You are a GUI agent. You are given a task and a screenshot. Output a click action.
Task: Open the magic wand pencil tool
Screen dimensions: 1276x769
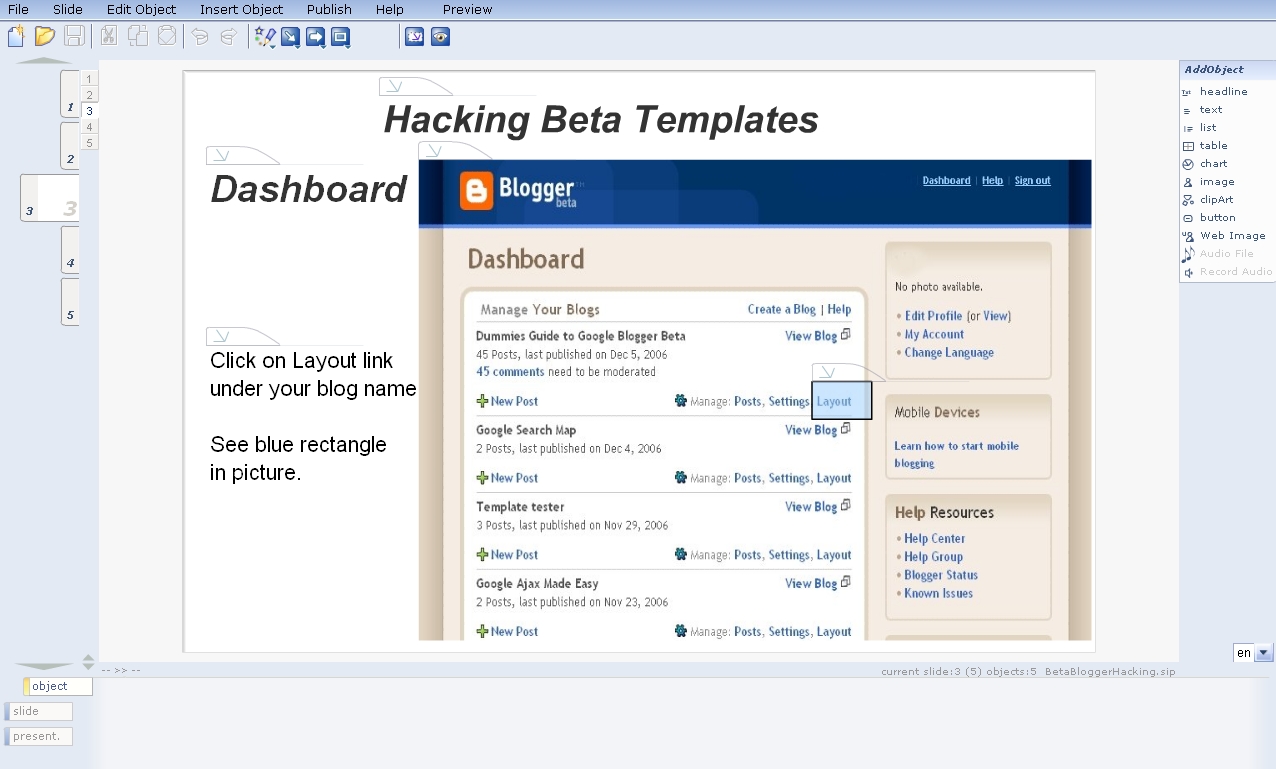265,37
